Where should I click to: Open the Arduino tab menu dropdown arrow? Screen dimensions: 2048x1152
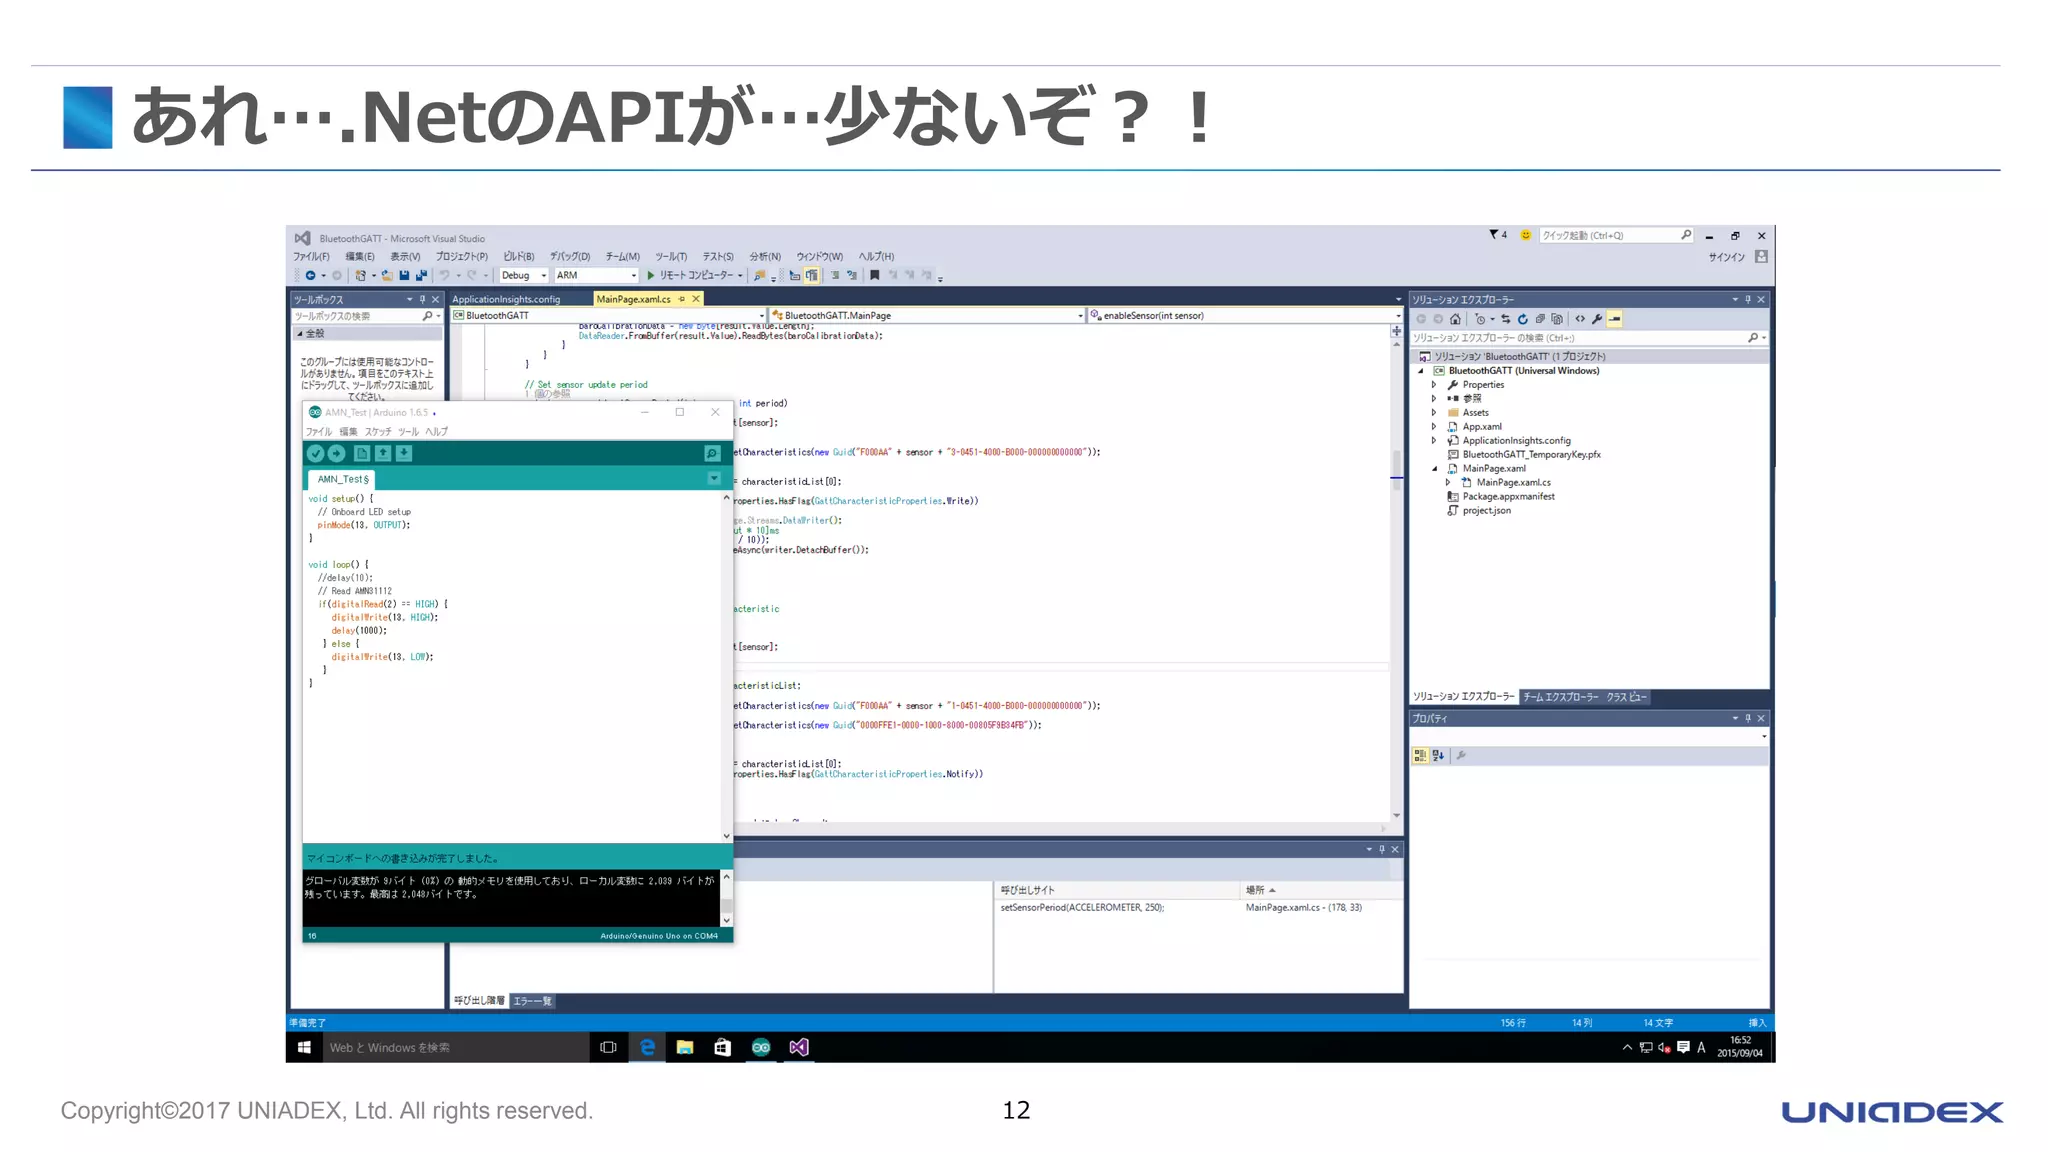tap(714, 478)
